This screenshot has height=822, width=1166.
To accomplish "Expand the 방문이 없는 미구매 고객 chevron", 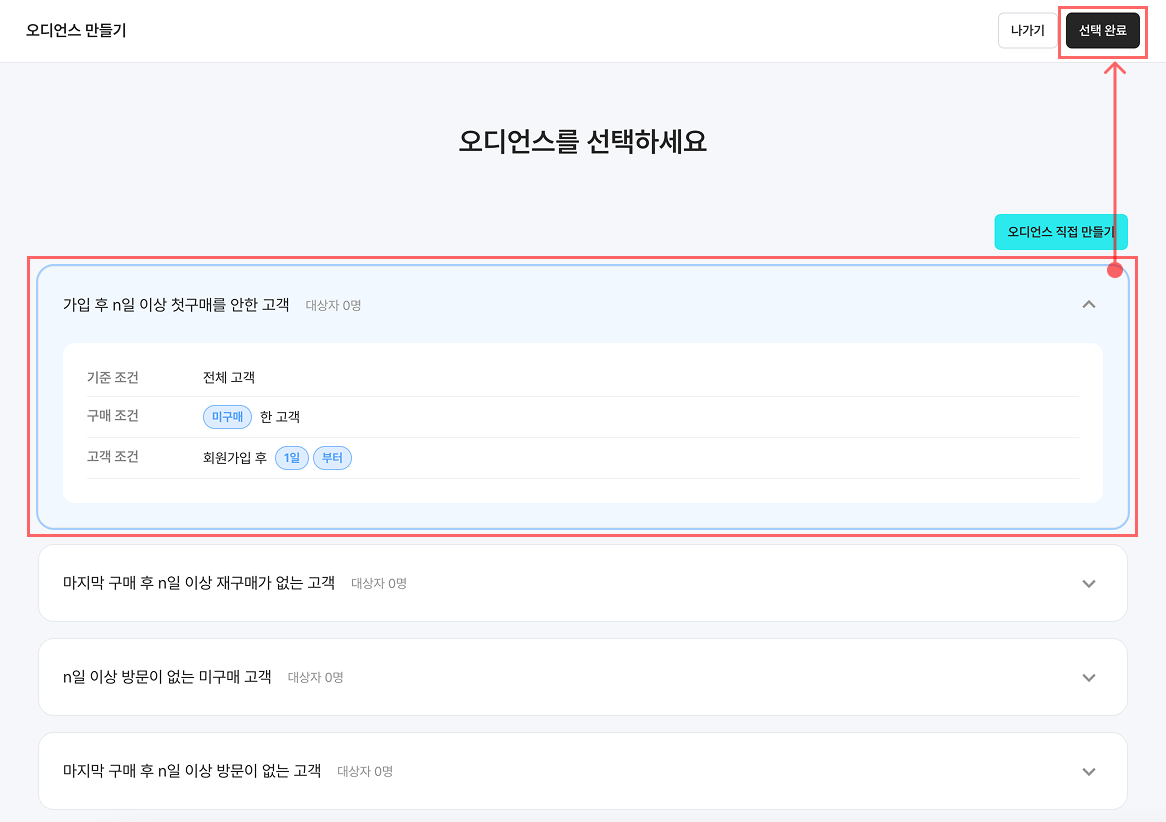I will (x=1089, y=677).
